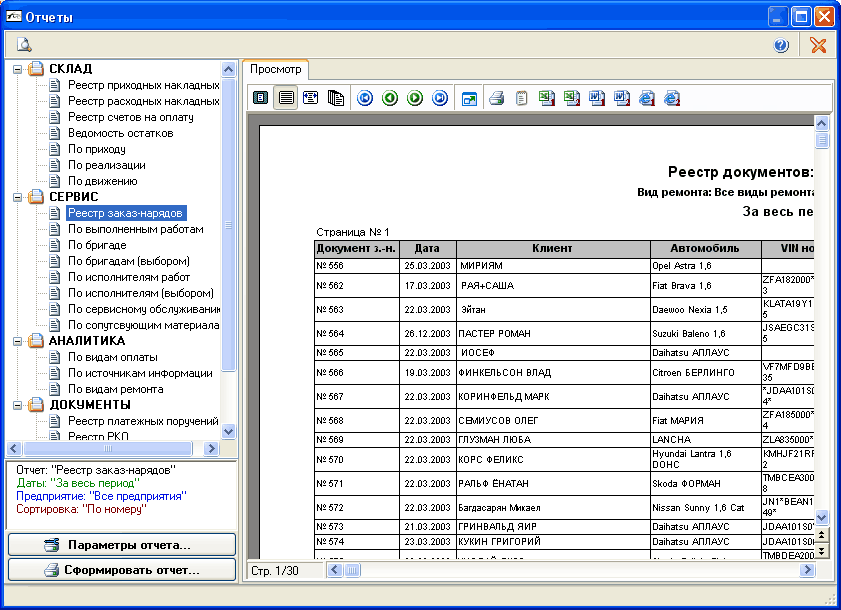Go to the next report page
The width and height of the screenshot is (841, 610).
tap(415, 98)
